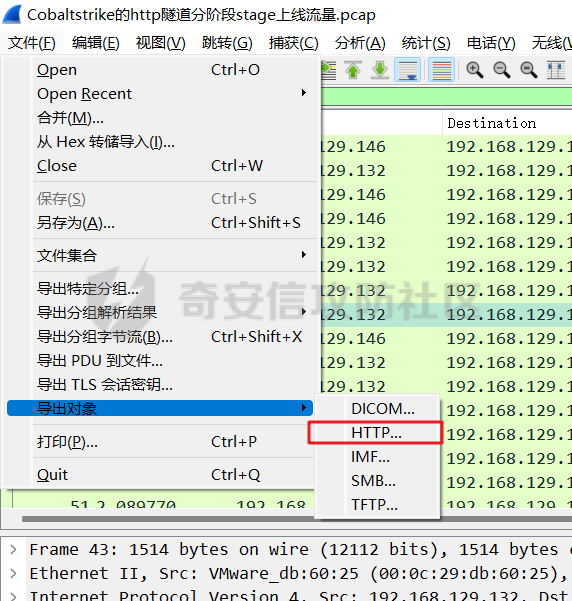Expand the Ethernet II details row

point(13,573)
